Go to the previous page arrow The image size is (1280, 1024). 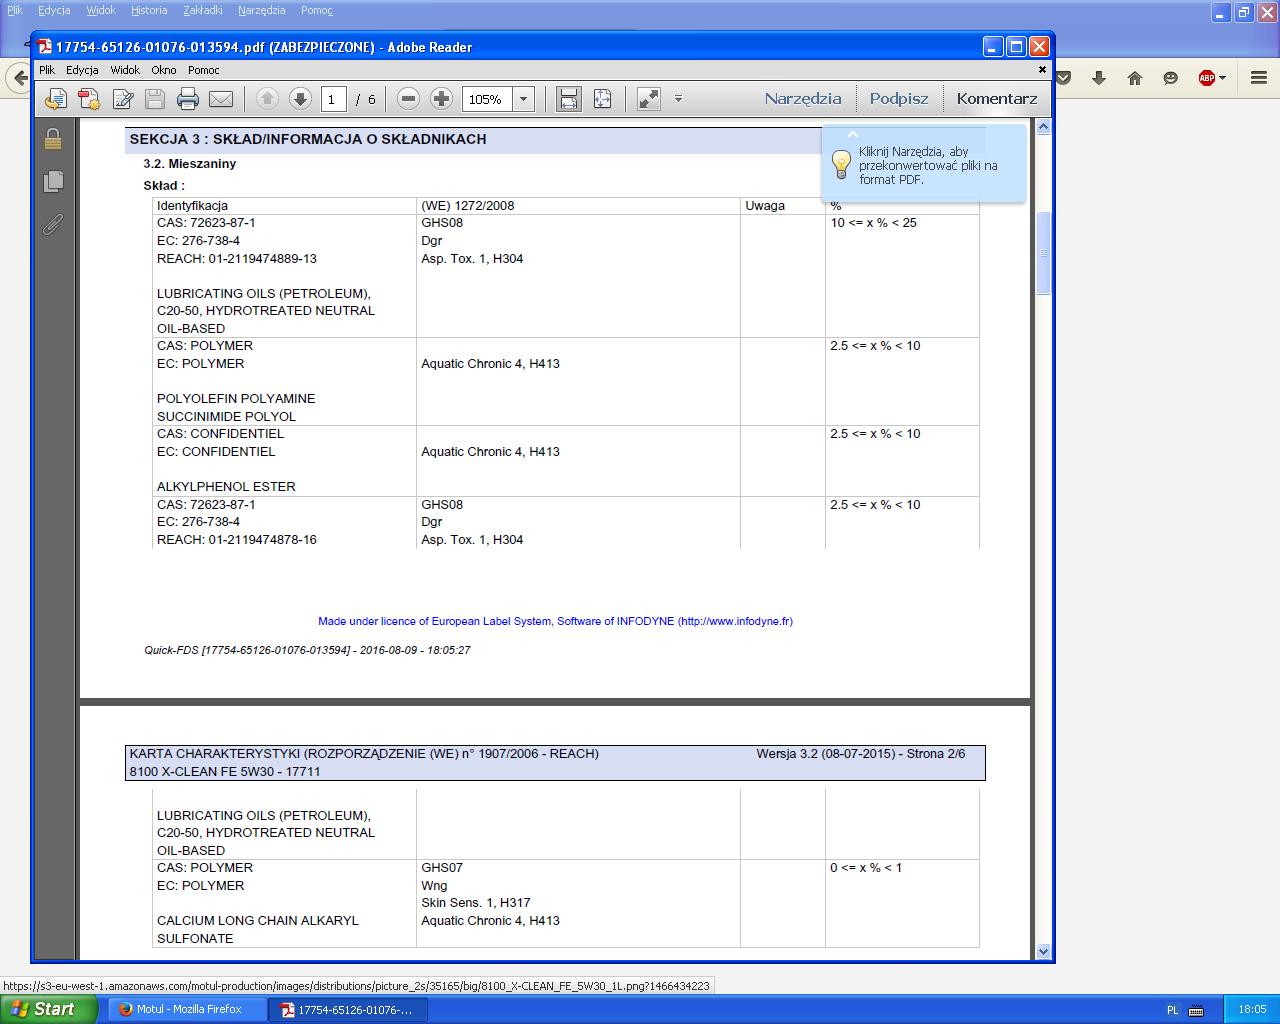click(x=267, y=99)
